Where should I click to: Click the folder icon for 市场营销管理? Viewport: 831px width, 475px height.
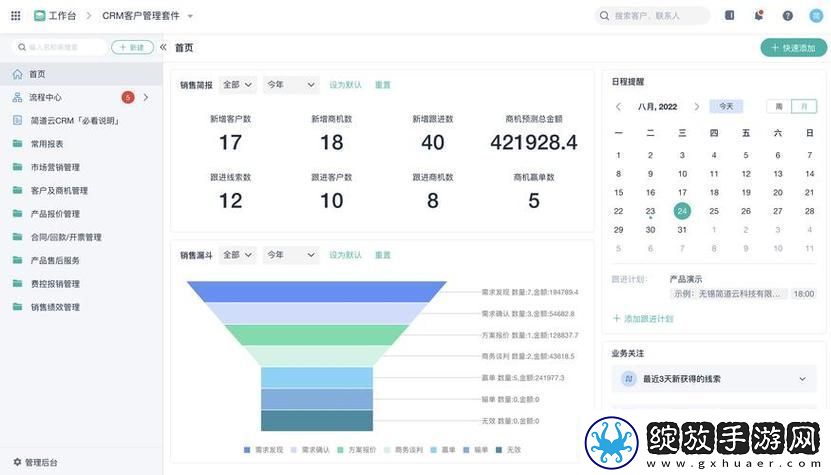coord(17,167)
